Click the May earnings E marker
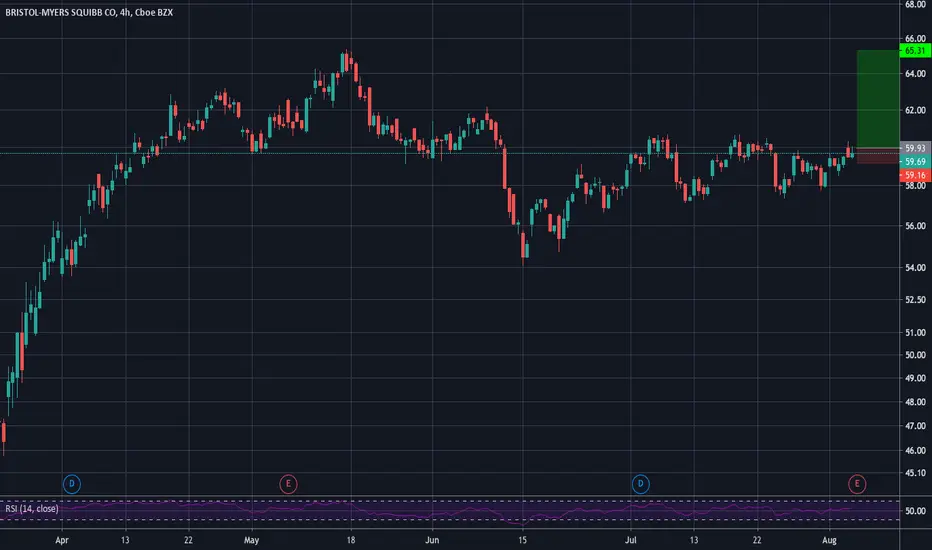932x550 pixels. [x=288, y=484]
